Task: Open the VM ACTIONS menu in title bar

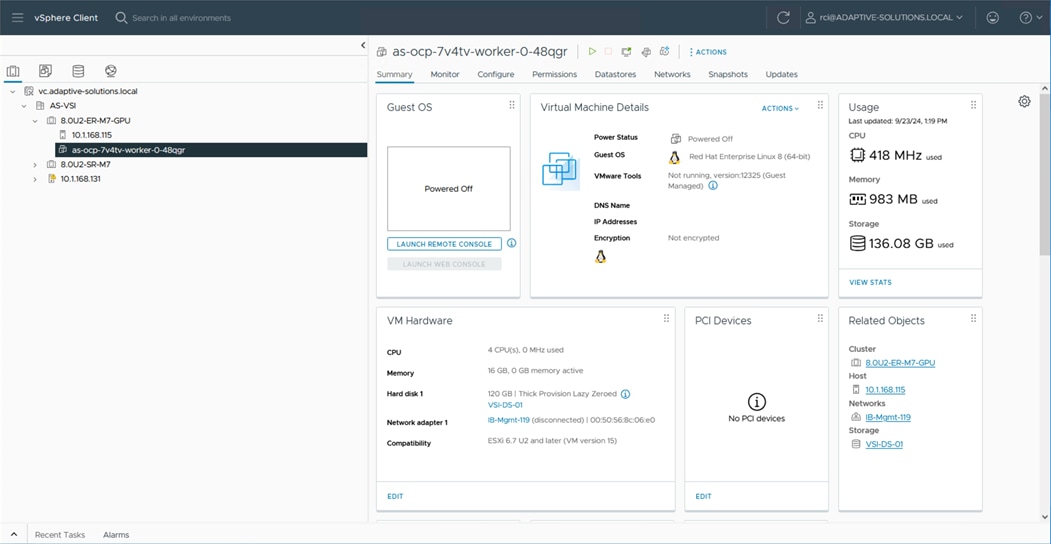Action: point(708,52)
